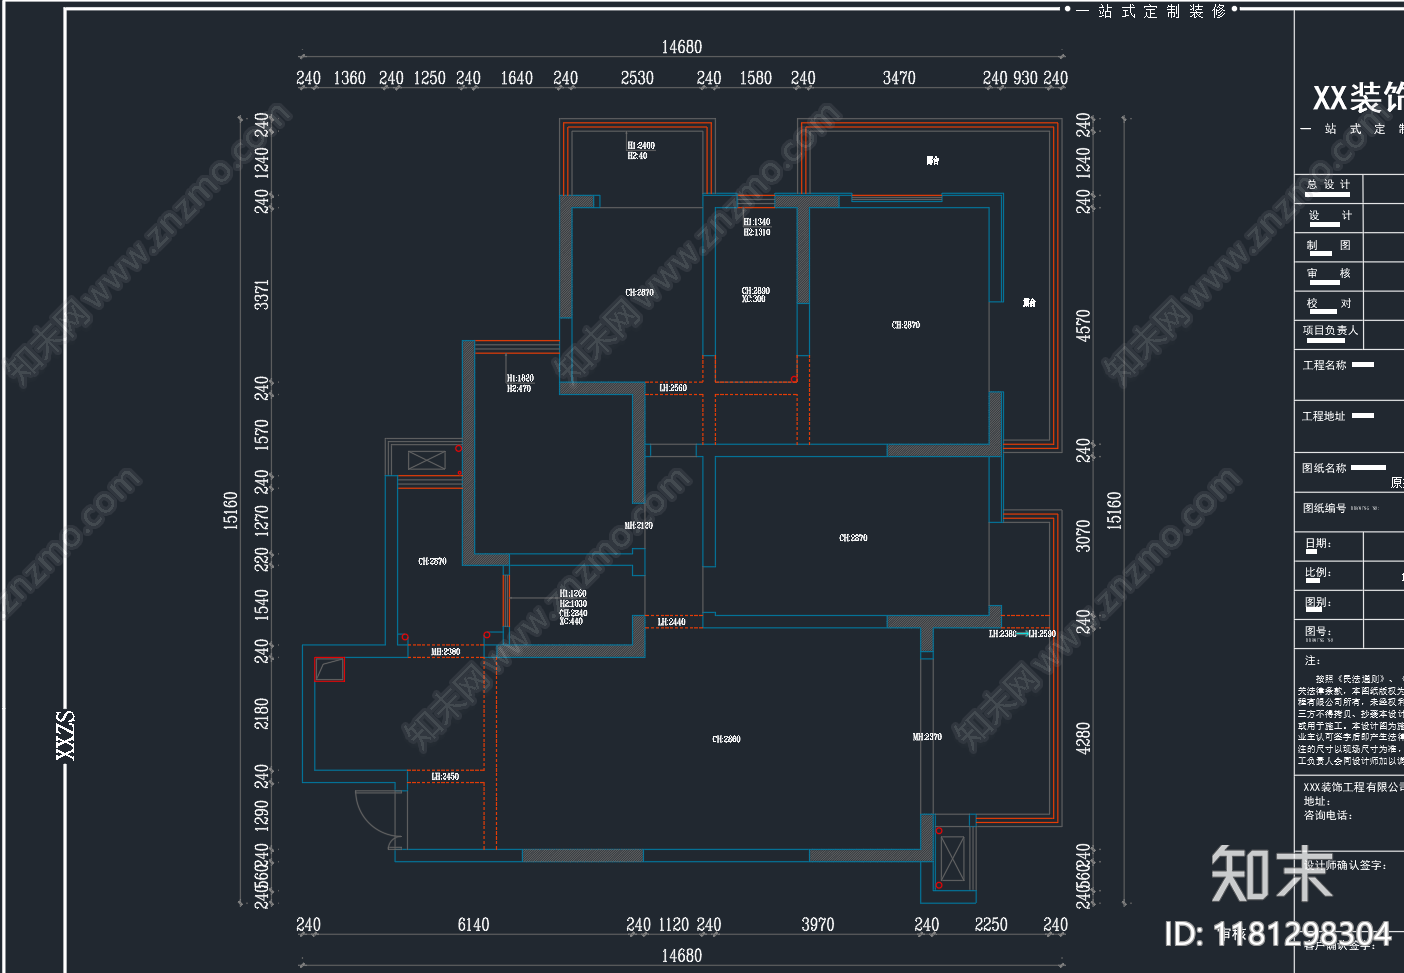Select the 2250 dimension value
This screenshot has height=973, width=1404.
pos(991,925)
